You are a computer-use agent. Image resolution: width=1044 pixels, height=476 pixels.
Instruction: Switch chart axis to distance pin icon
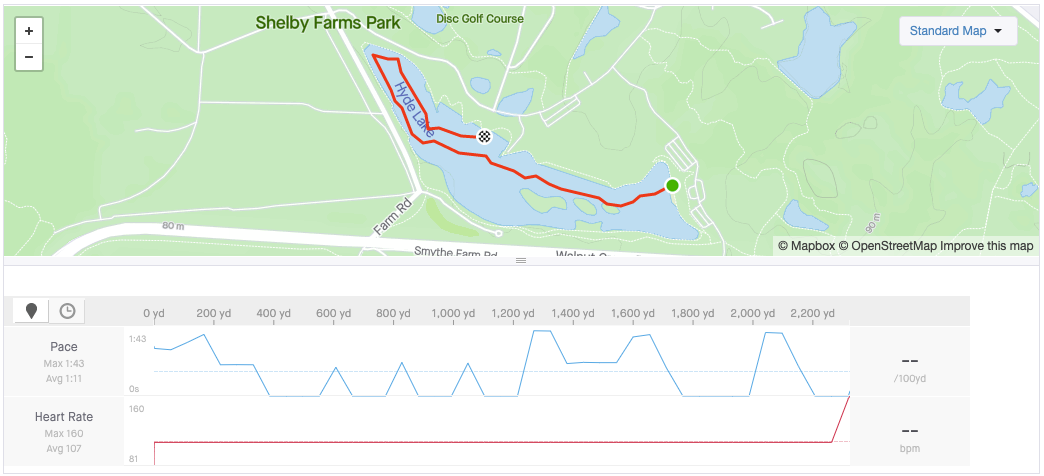point(31,311)
